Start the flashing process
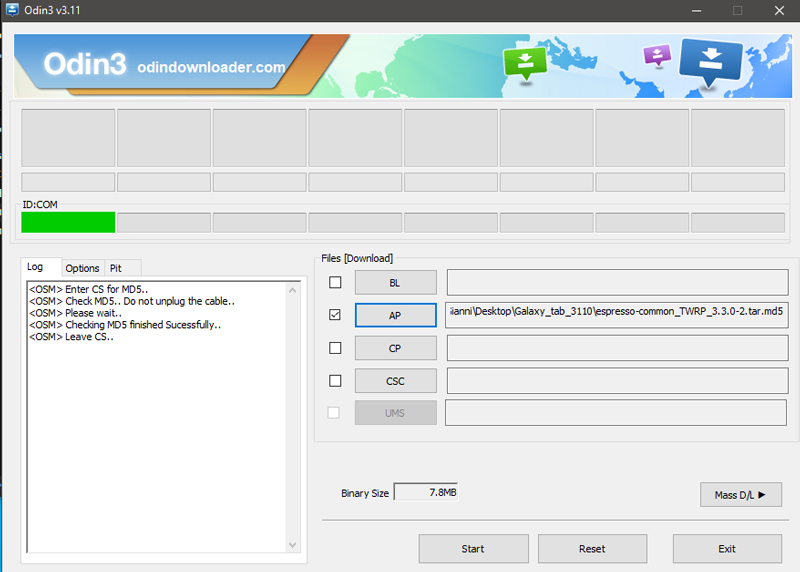Image resolution: width=800 pixels, height=572 pixels. [x=473, y=549]
